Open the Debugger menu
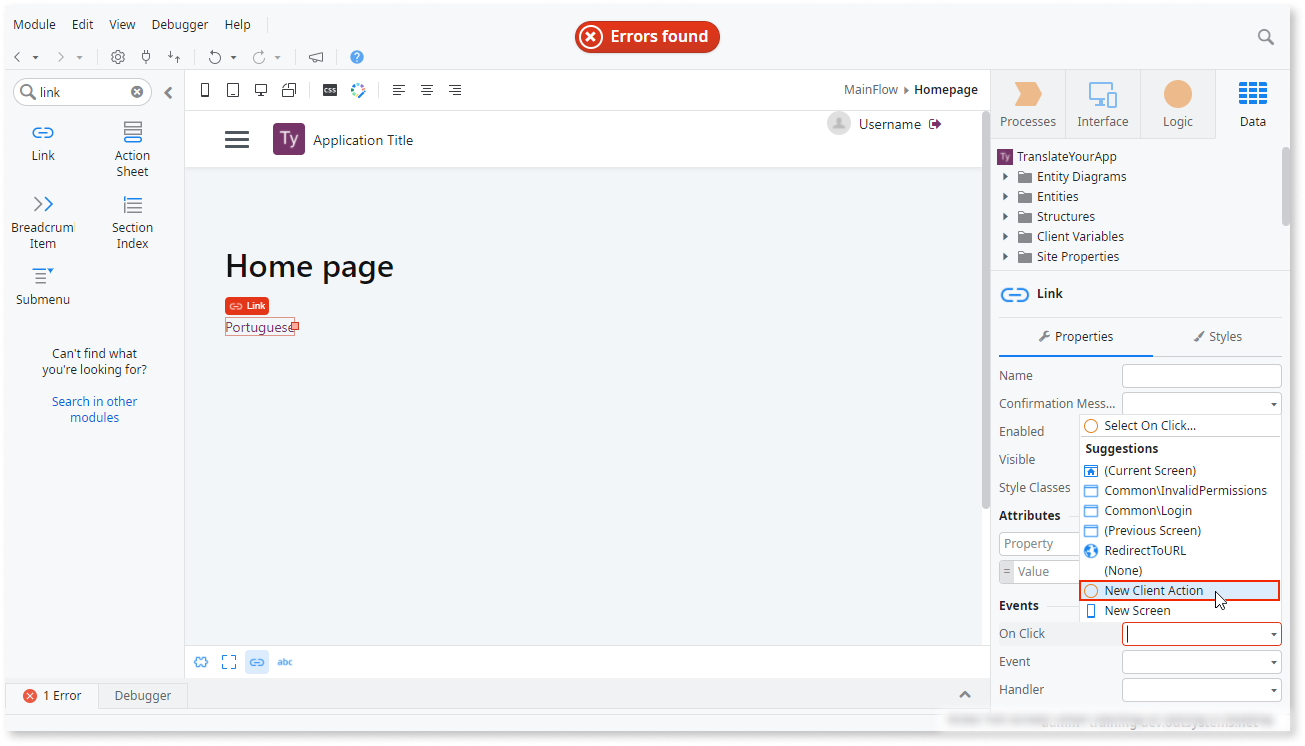 [179, 24]
